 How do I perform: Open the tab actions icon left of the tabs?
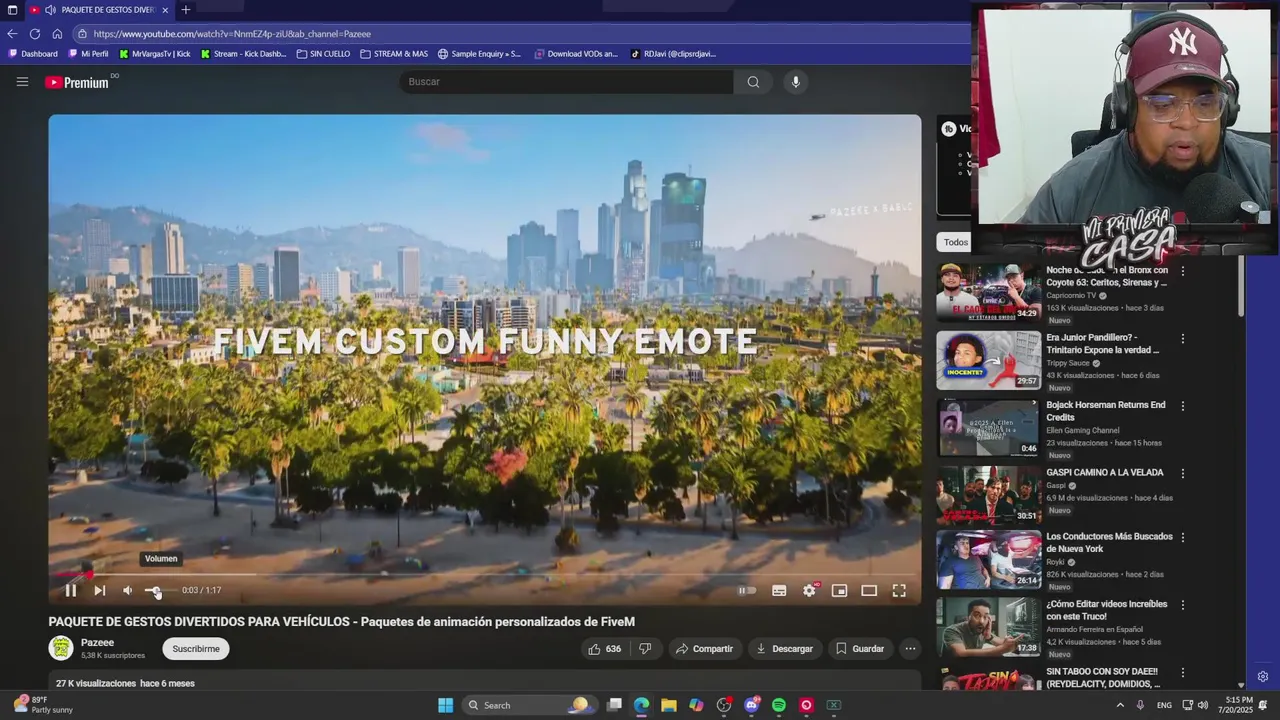point(12,10)
